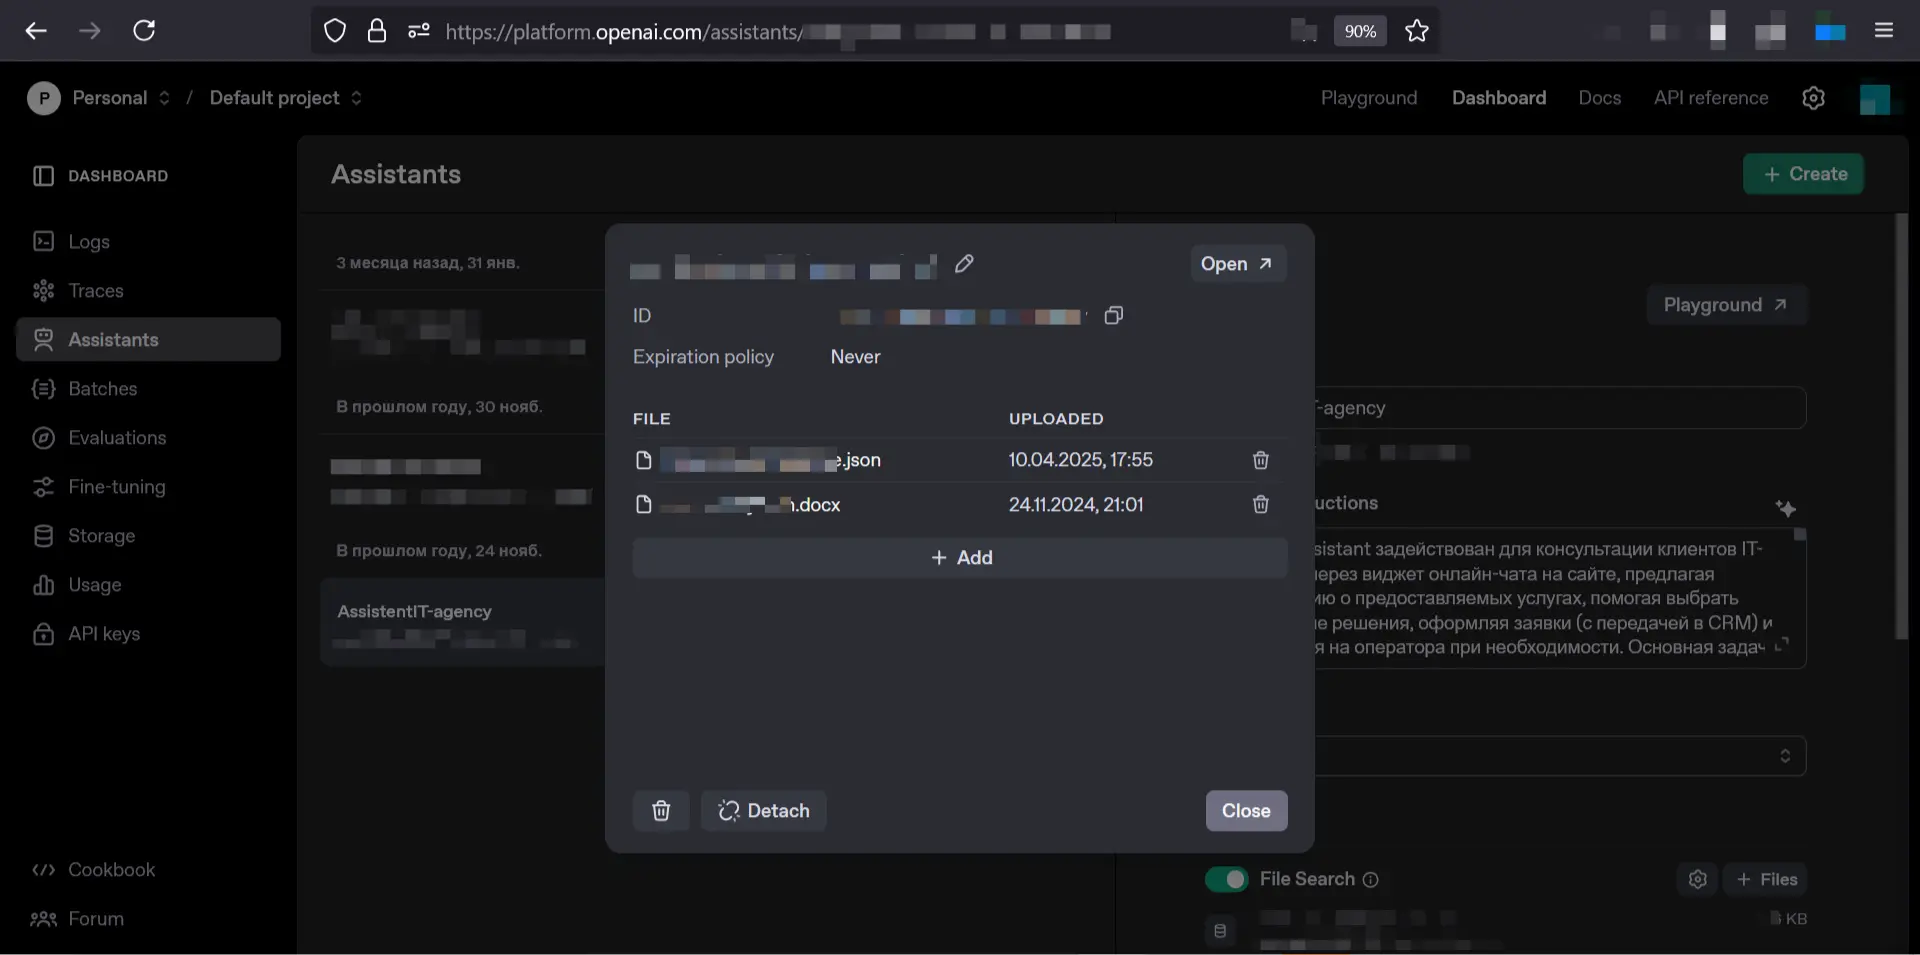Open the Cookbook link
The height and width of the screenshot is (955, 1920).
coord(94,870)
